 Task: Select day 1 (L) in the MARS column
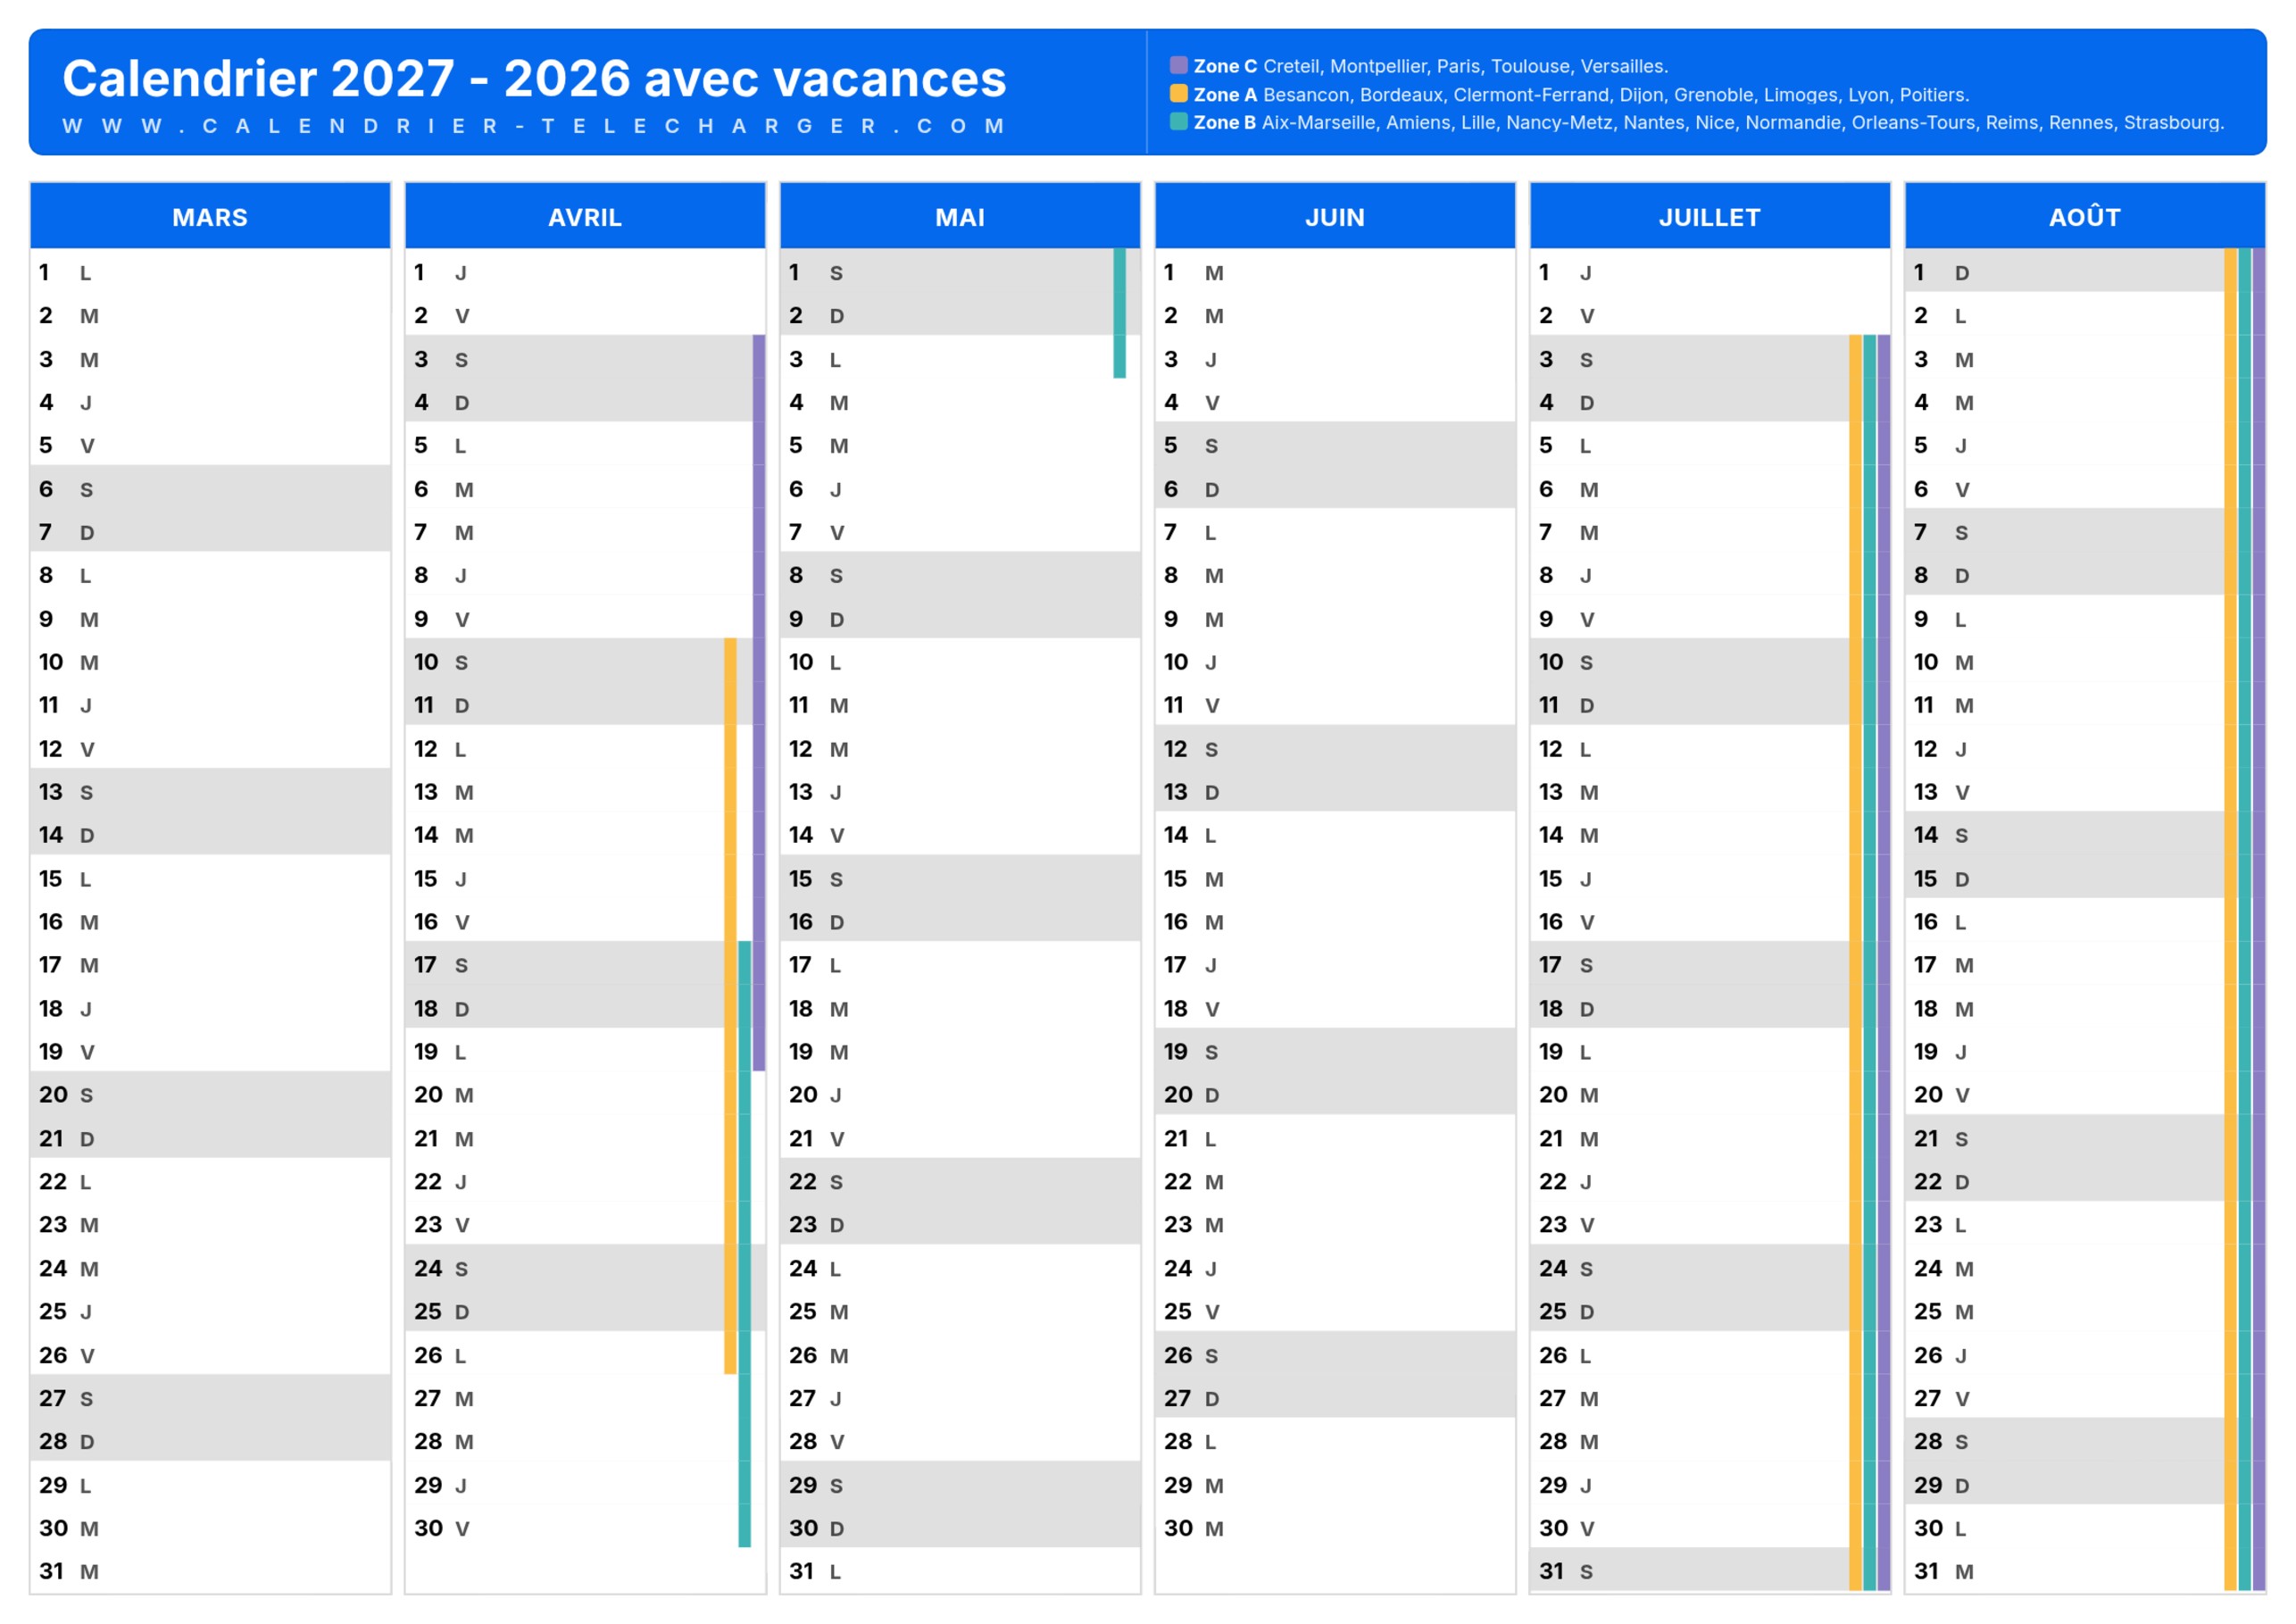pyautogui.click(x=210, y=271)
